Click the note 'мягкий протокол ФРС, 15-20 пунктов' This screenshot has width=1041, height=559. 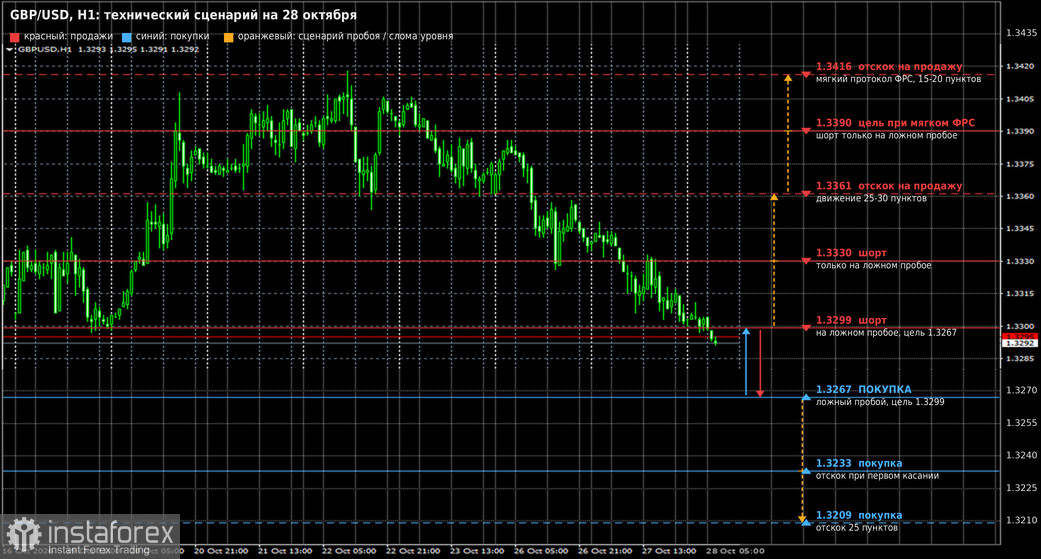click(898, 79)
